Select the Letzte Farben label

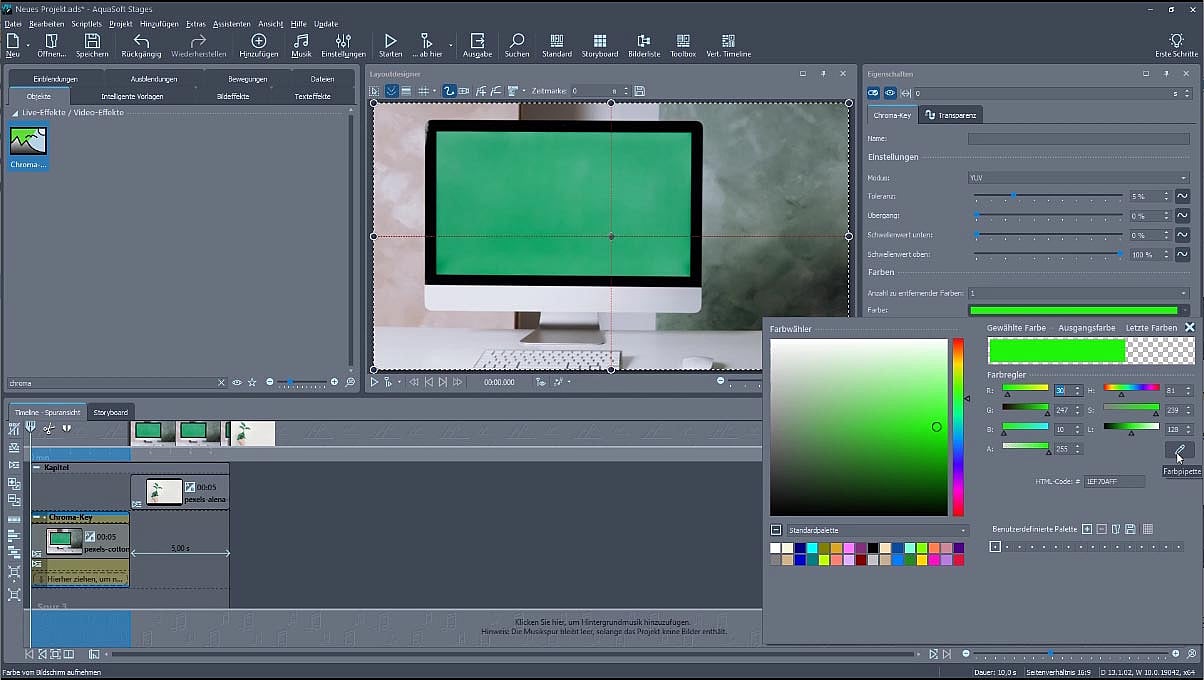click(1151, 327)
